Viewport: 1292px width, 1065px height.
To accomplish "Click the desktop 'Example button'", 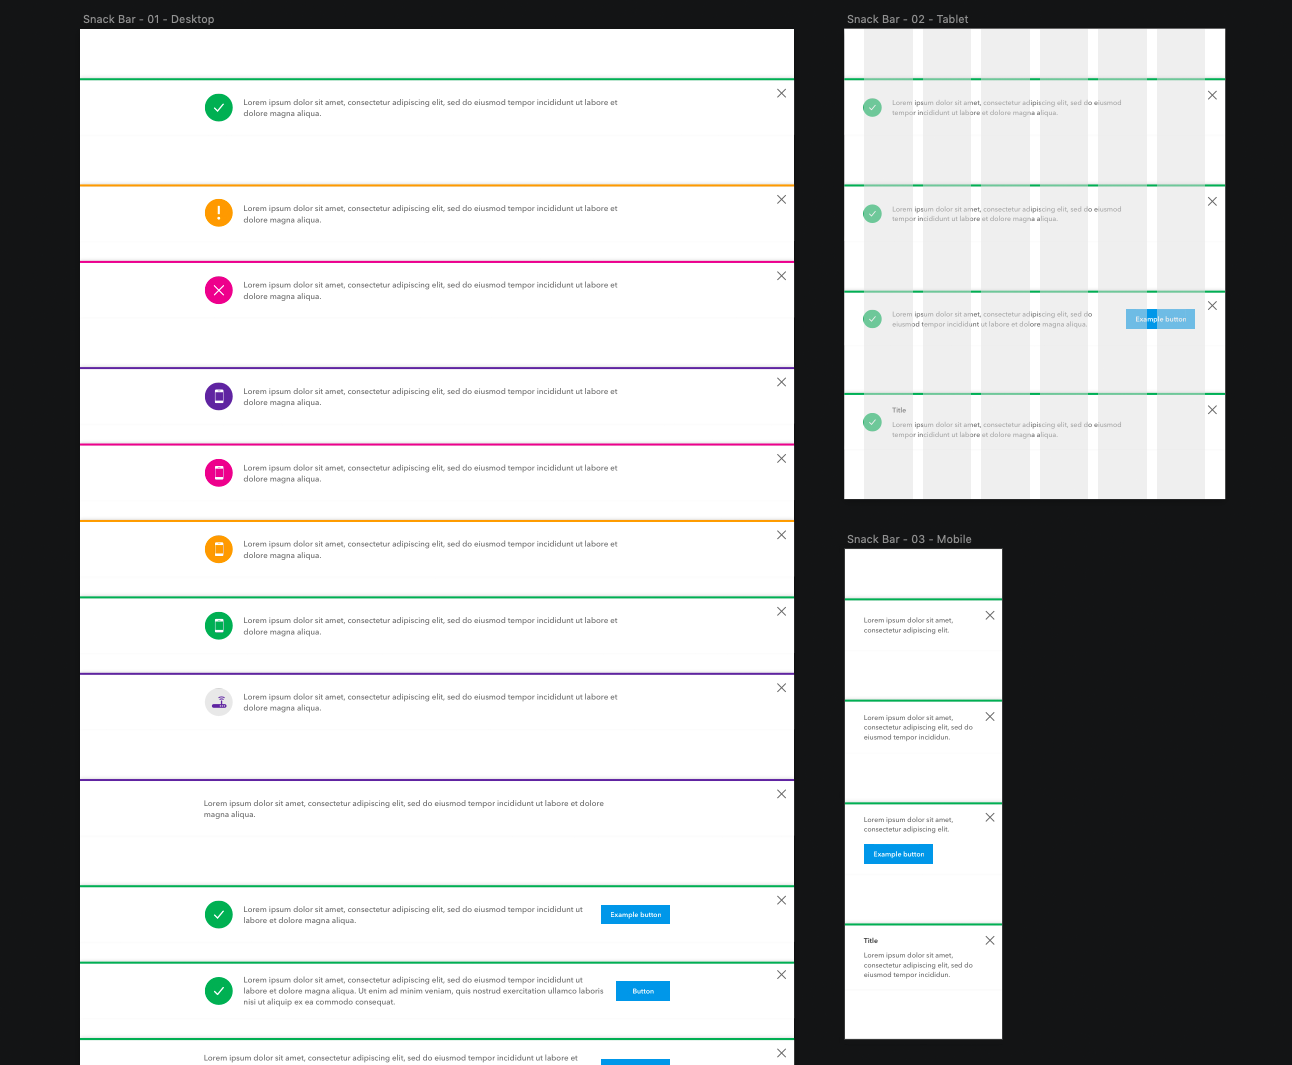I will pyautogui.click(x=635, y=915).
